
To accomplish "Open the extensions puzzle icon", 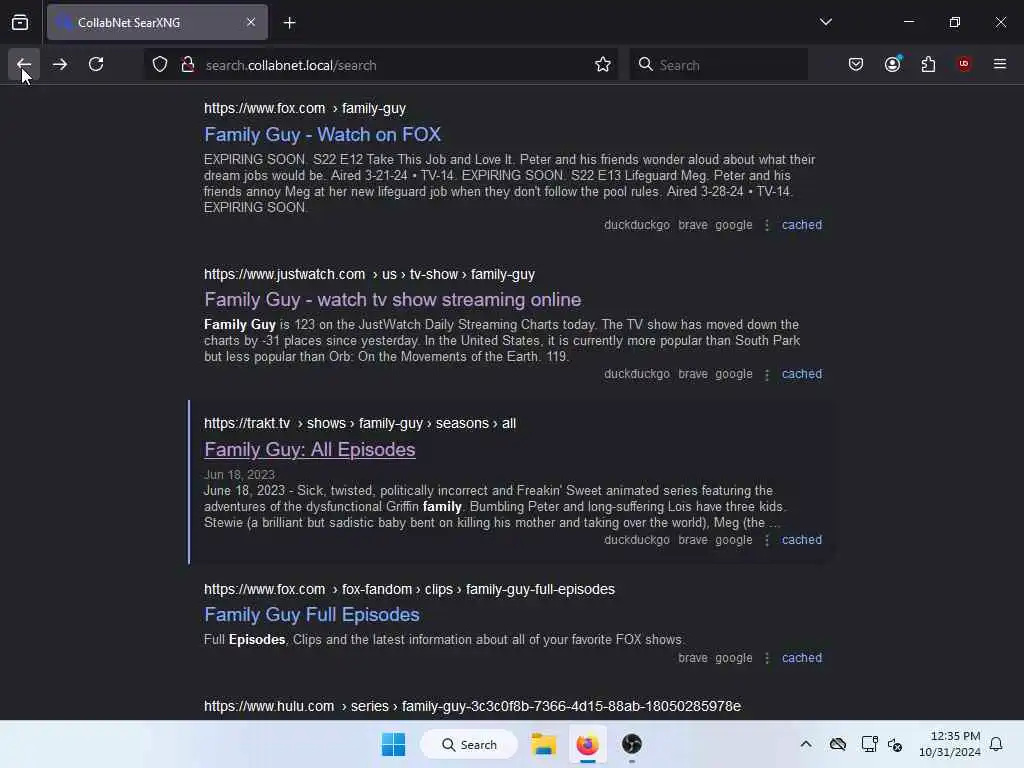I will pyautogui.click(x=928, y=65).
